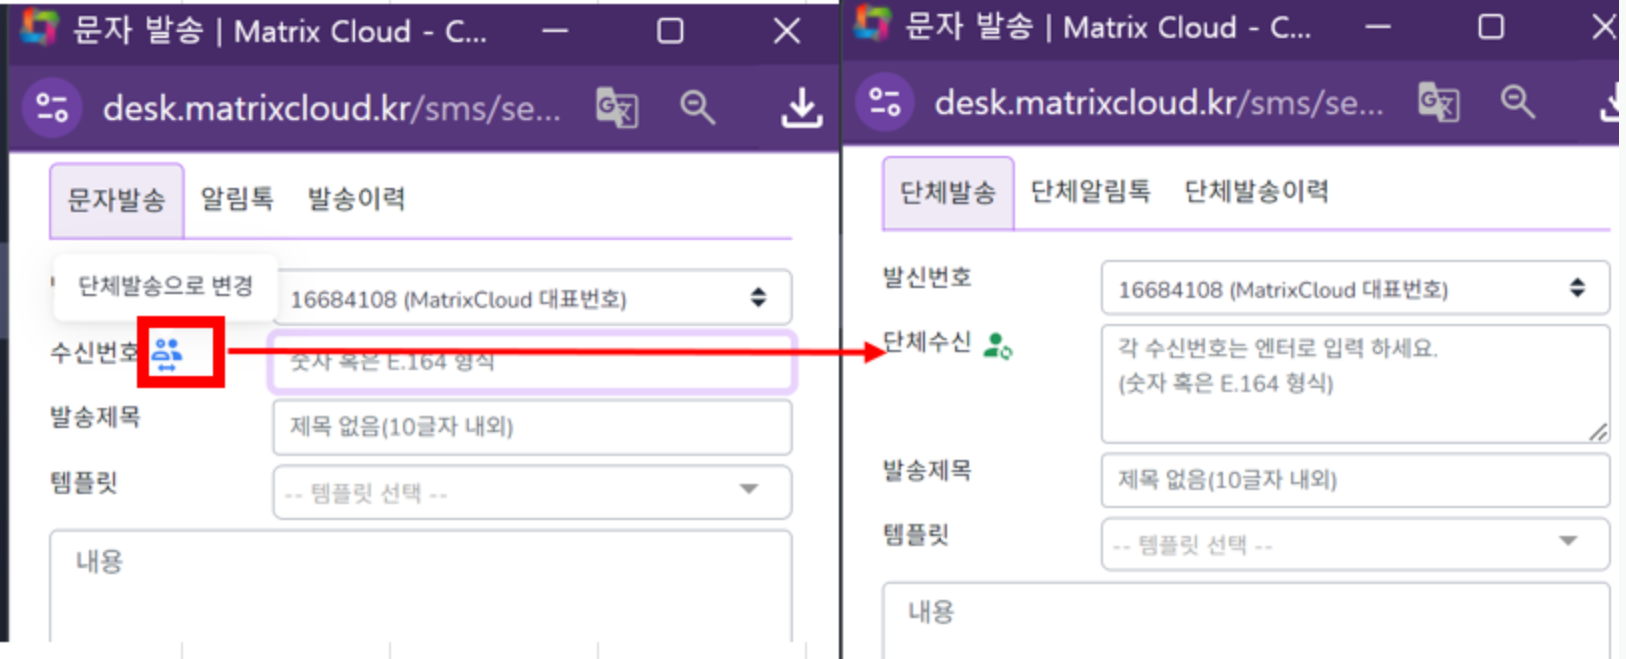Click site settings icon in left address bar
Image resolution: width=1626 pixels, height=659 pixels.
click(x=52, y=107)
